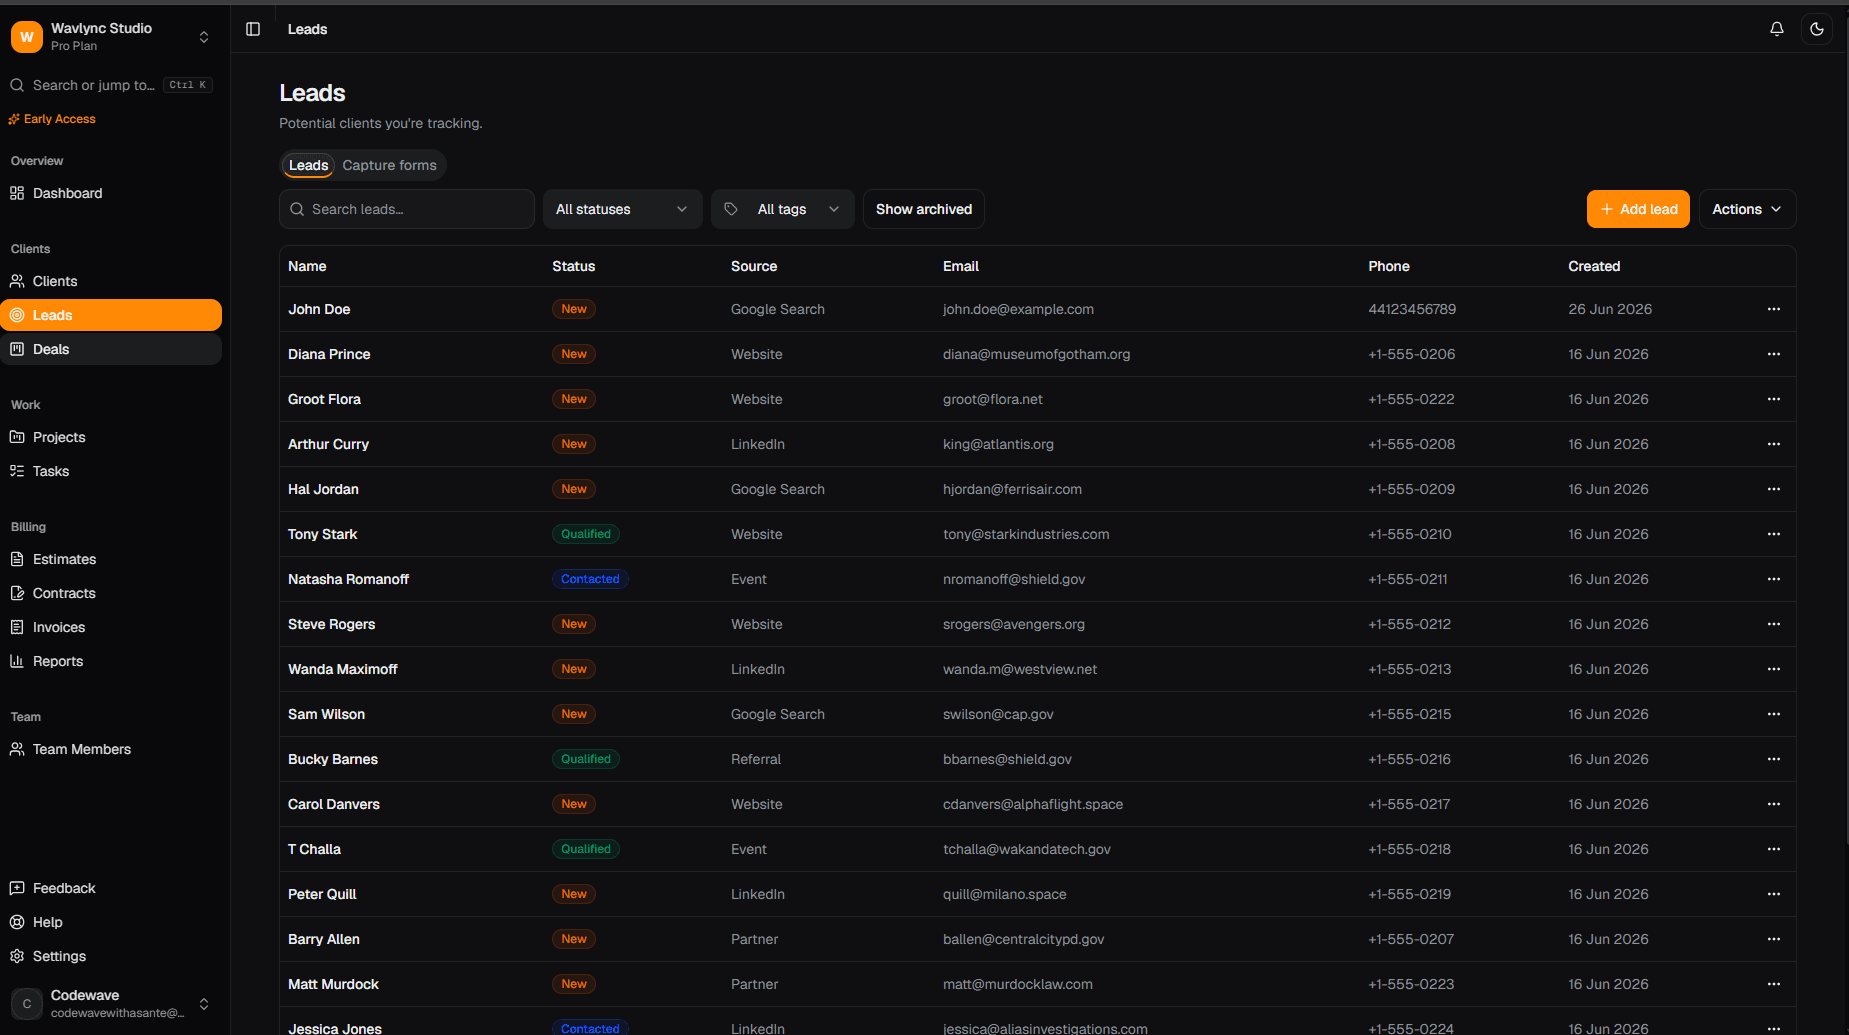The image size is (1849, 1035).
Task: Click the Name column header
Action: (307, 266)
